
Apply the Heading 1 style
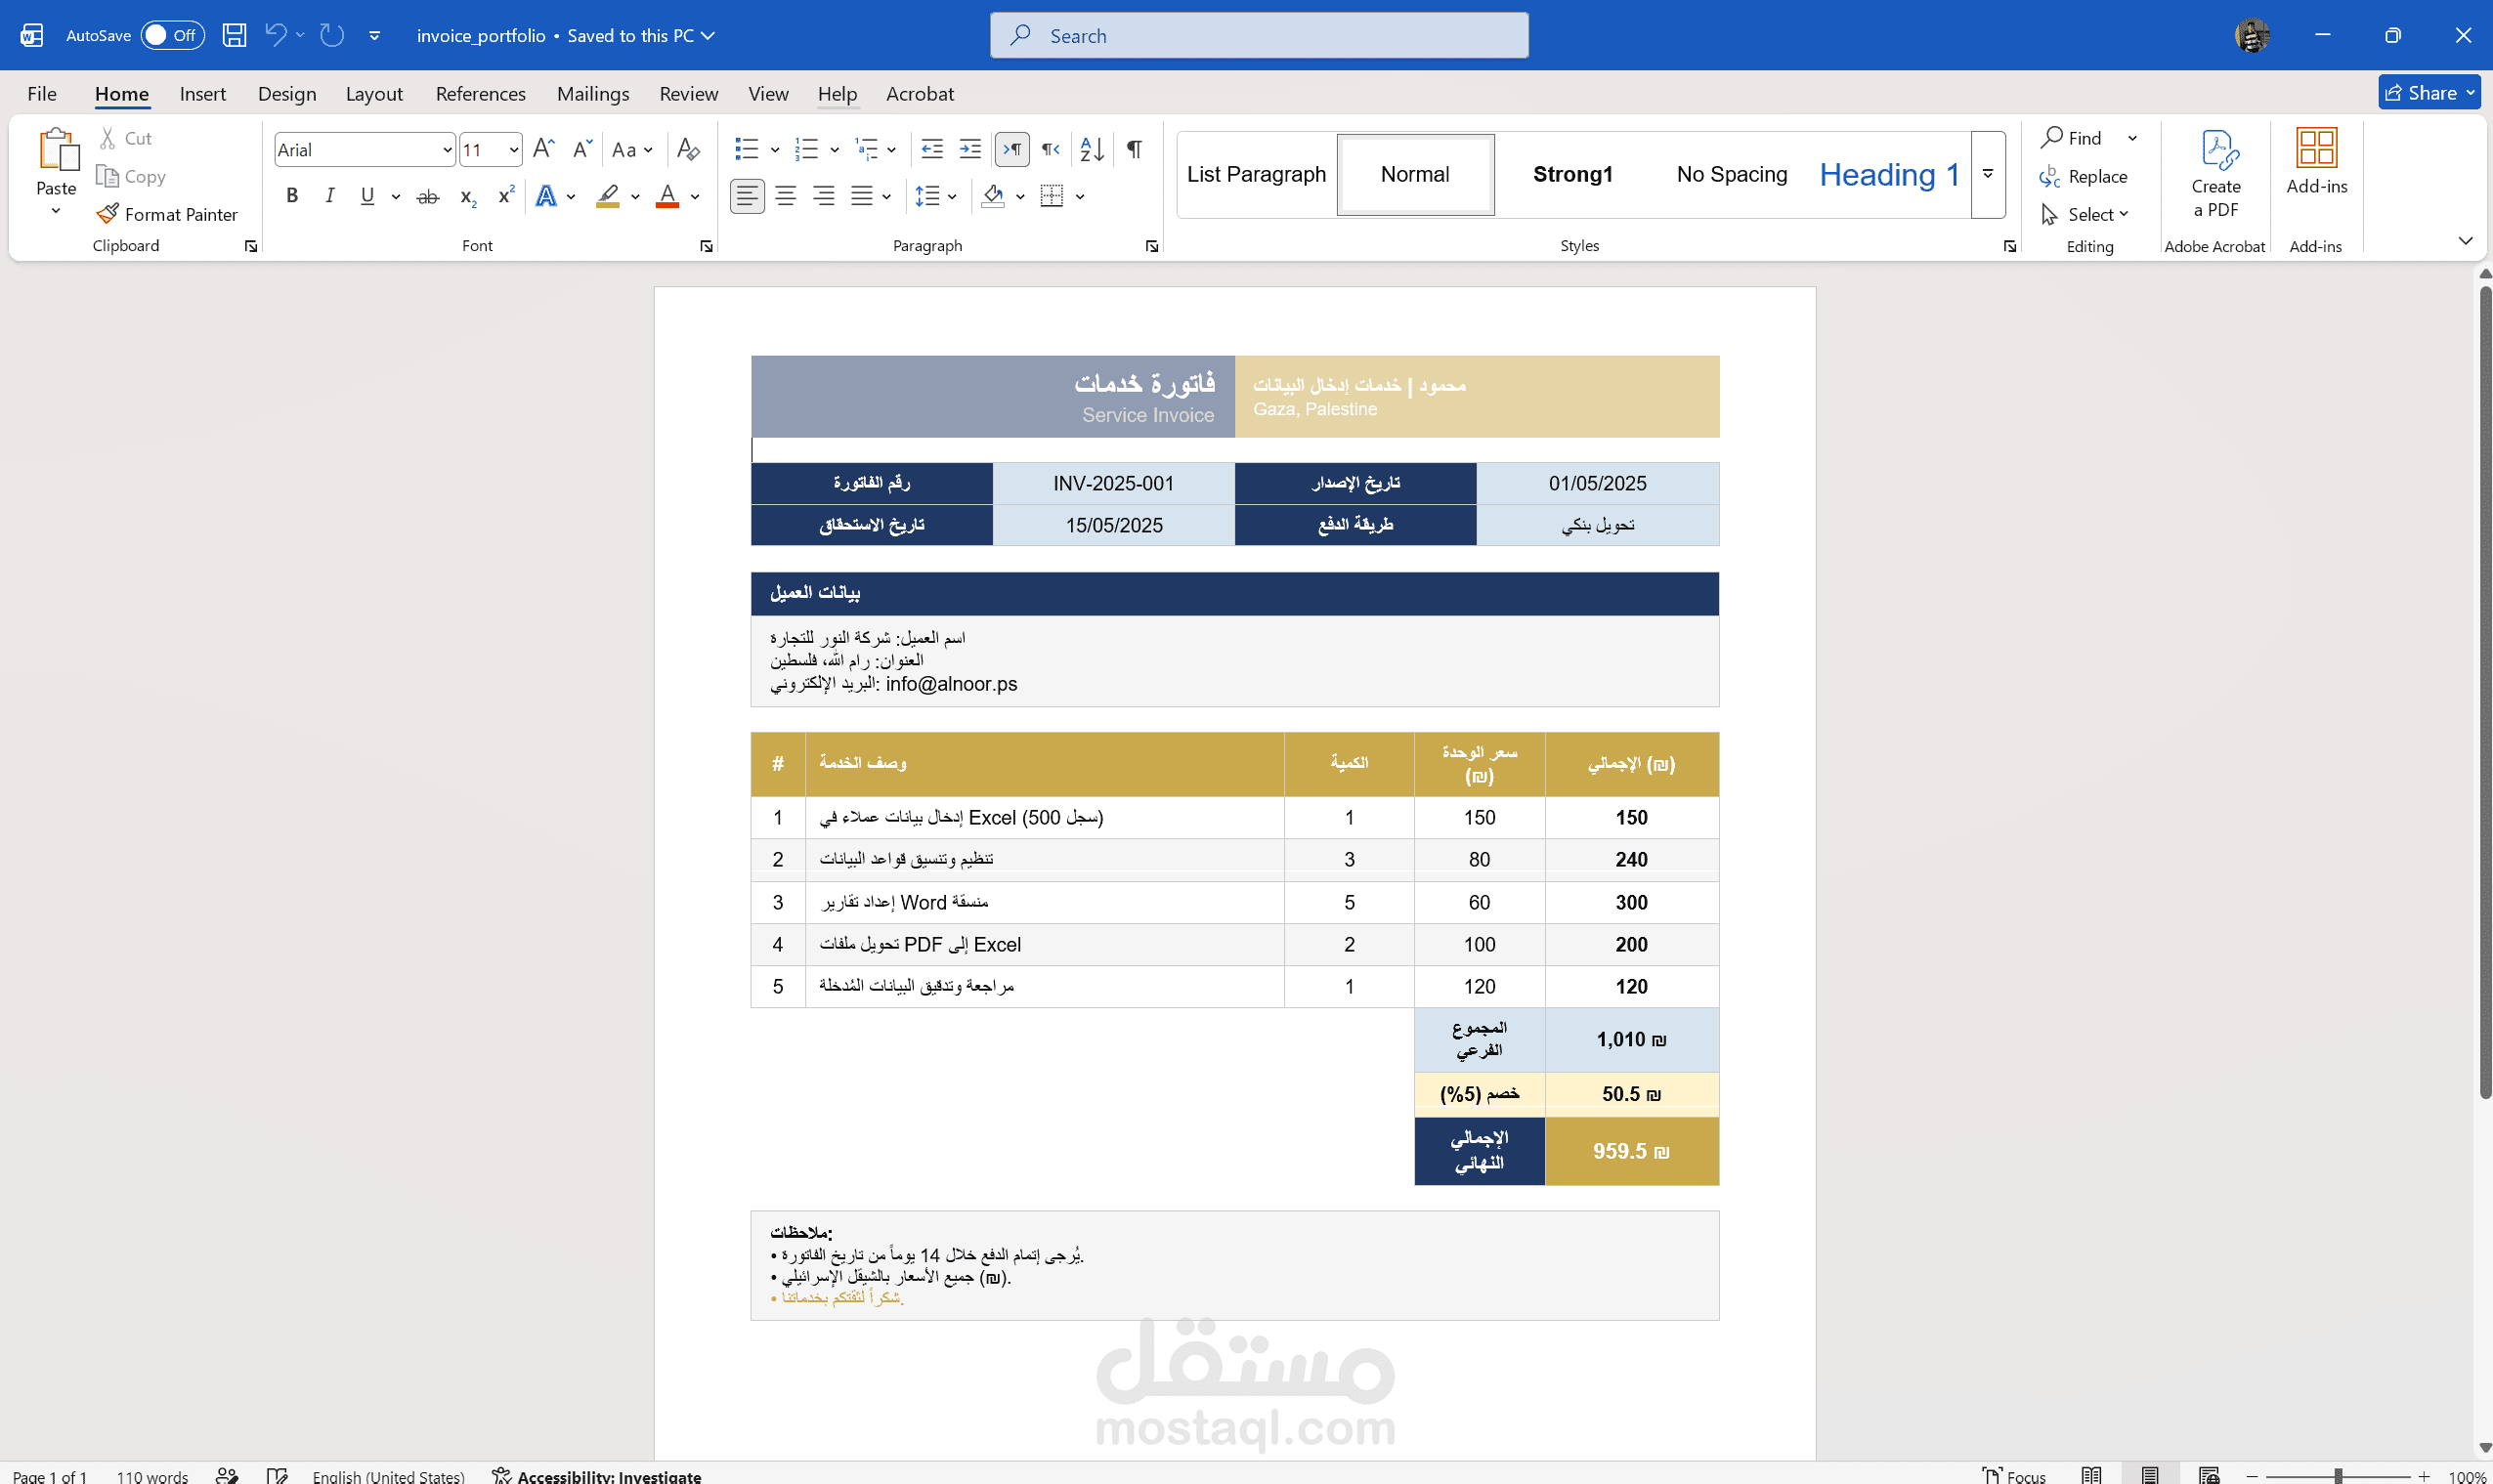pyautogui.click(x=1889, y=174)
